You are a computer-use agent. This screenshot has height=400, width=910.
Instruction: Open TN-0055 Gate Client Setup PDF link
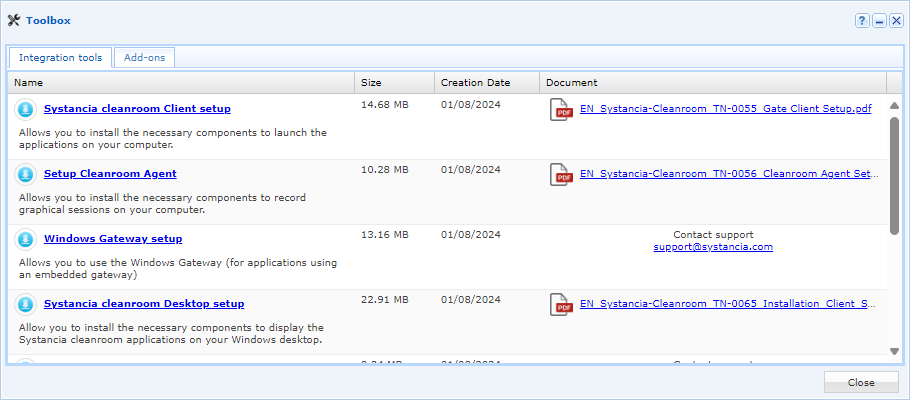(x=725, y=108)
